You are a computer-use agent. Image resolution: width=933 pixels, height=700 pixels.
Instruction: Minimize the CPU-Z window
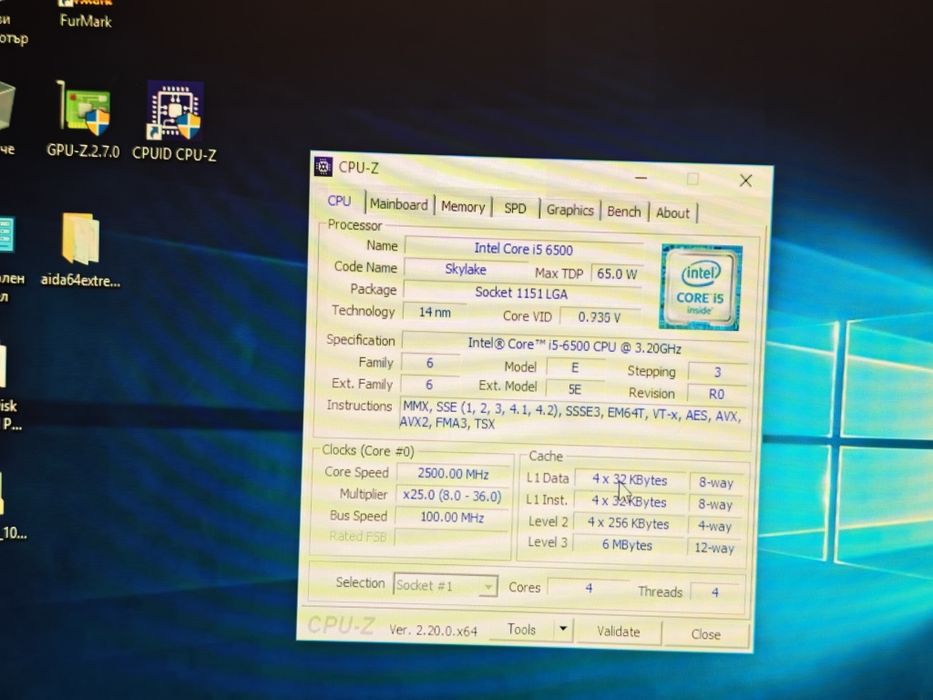coord(641,177)
